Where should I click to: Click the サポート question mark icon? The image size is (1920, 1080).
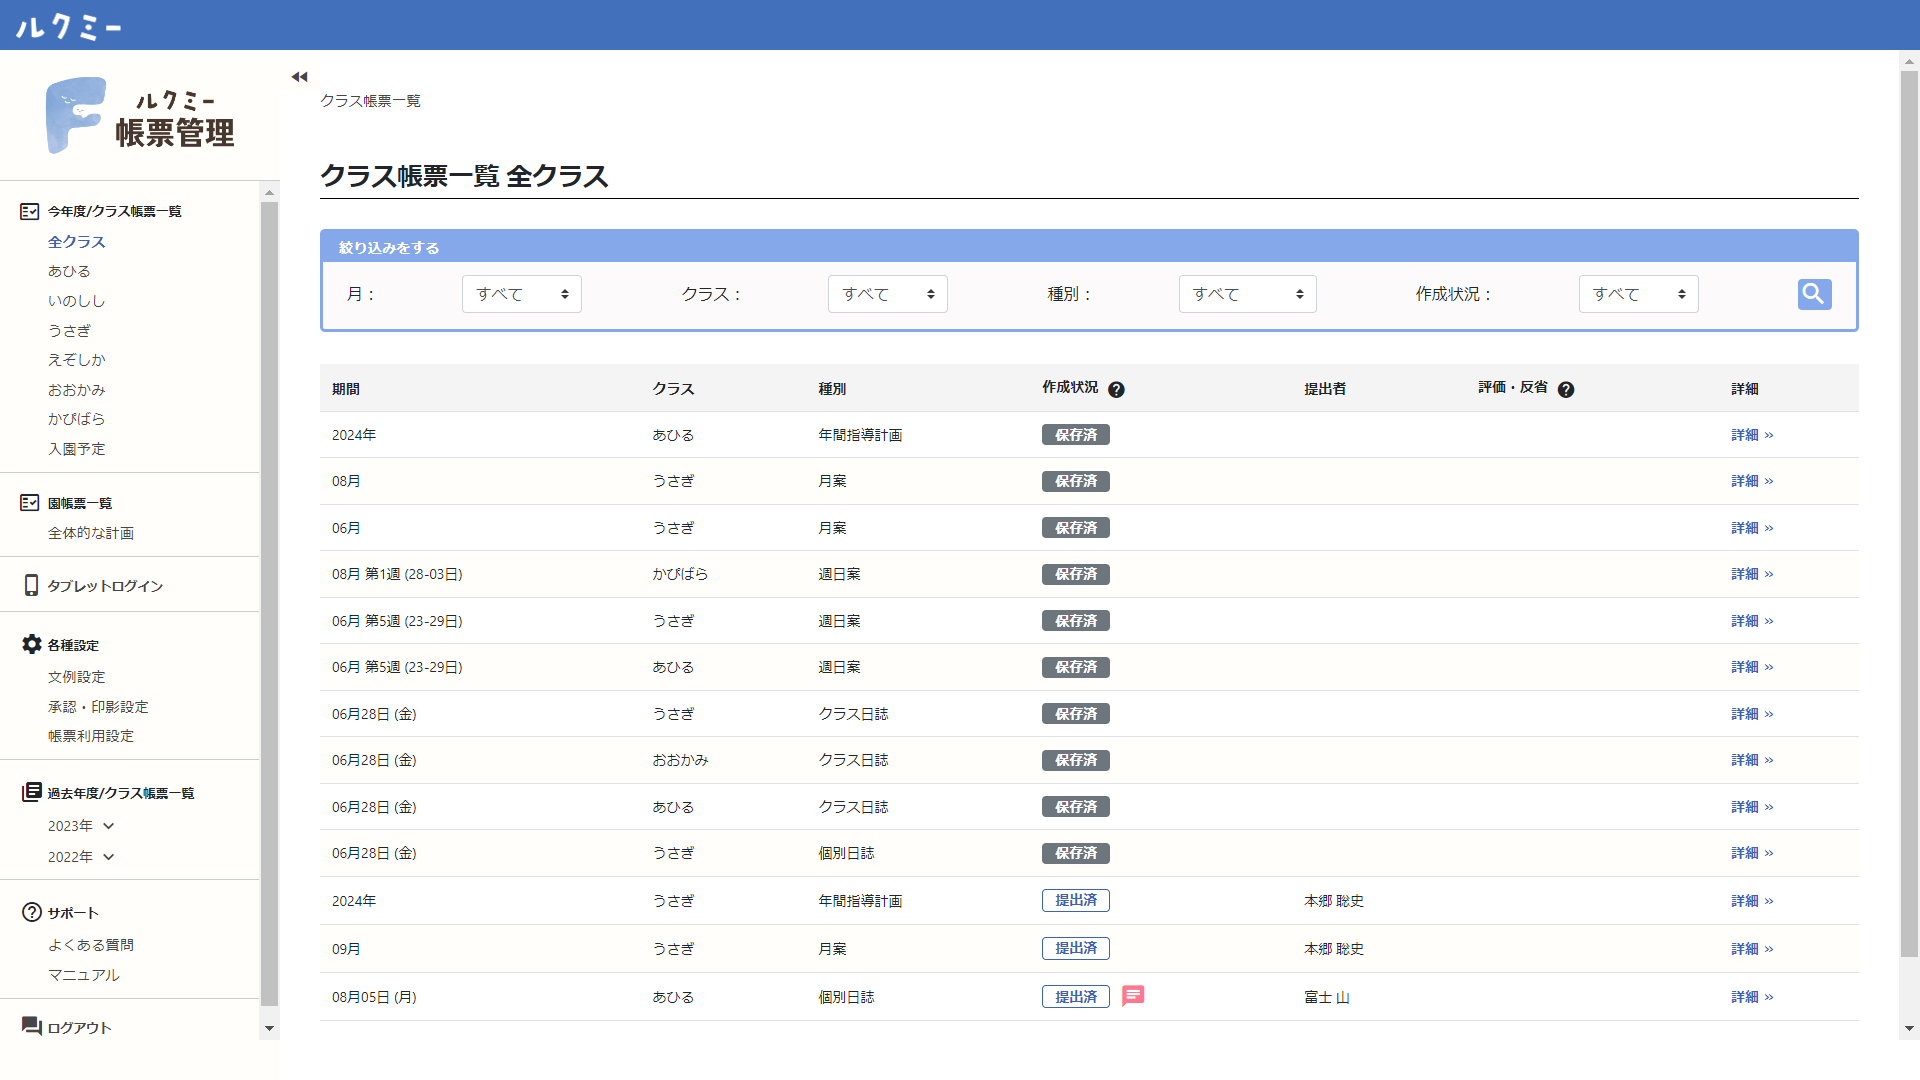[31, 912]
